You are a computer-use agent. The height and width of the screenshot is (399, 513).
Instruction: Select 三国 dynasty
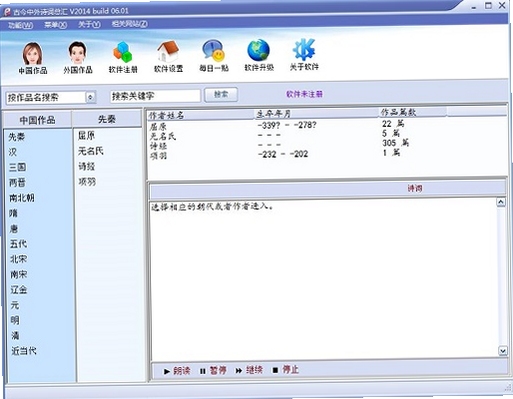17,167
